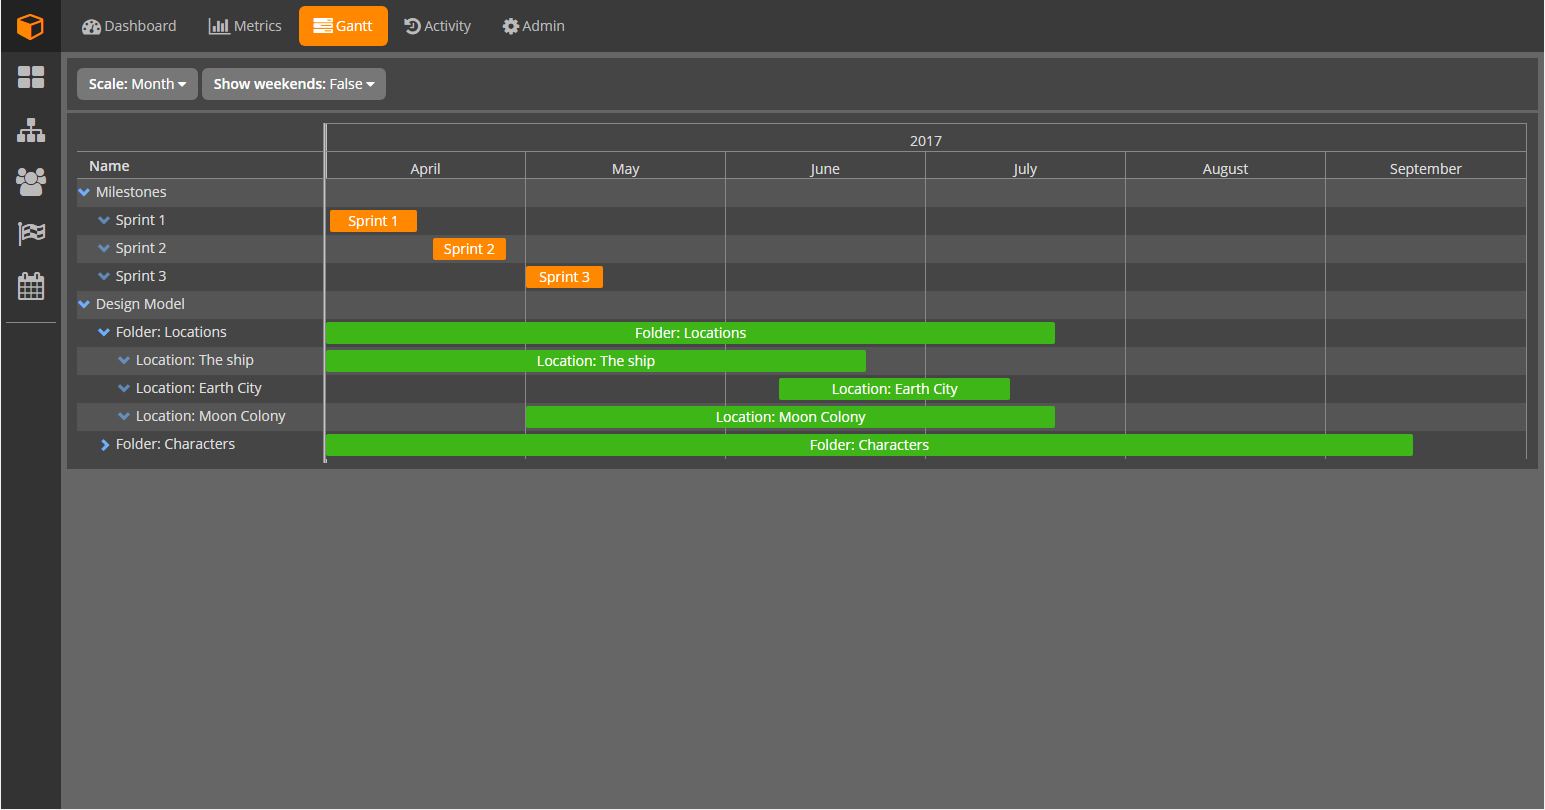This screenshot has height=810, width=1545.
Task: Click the orange cube application logo
Action: (x=29, y=25)
